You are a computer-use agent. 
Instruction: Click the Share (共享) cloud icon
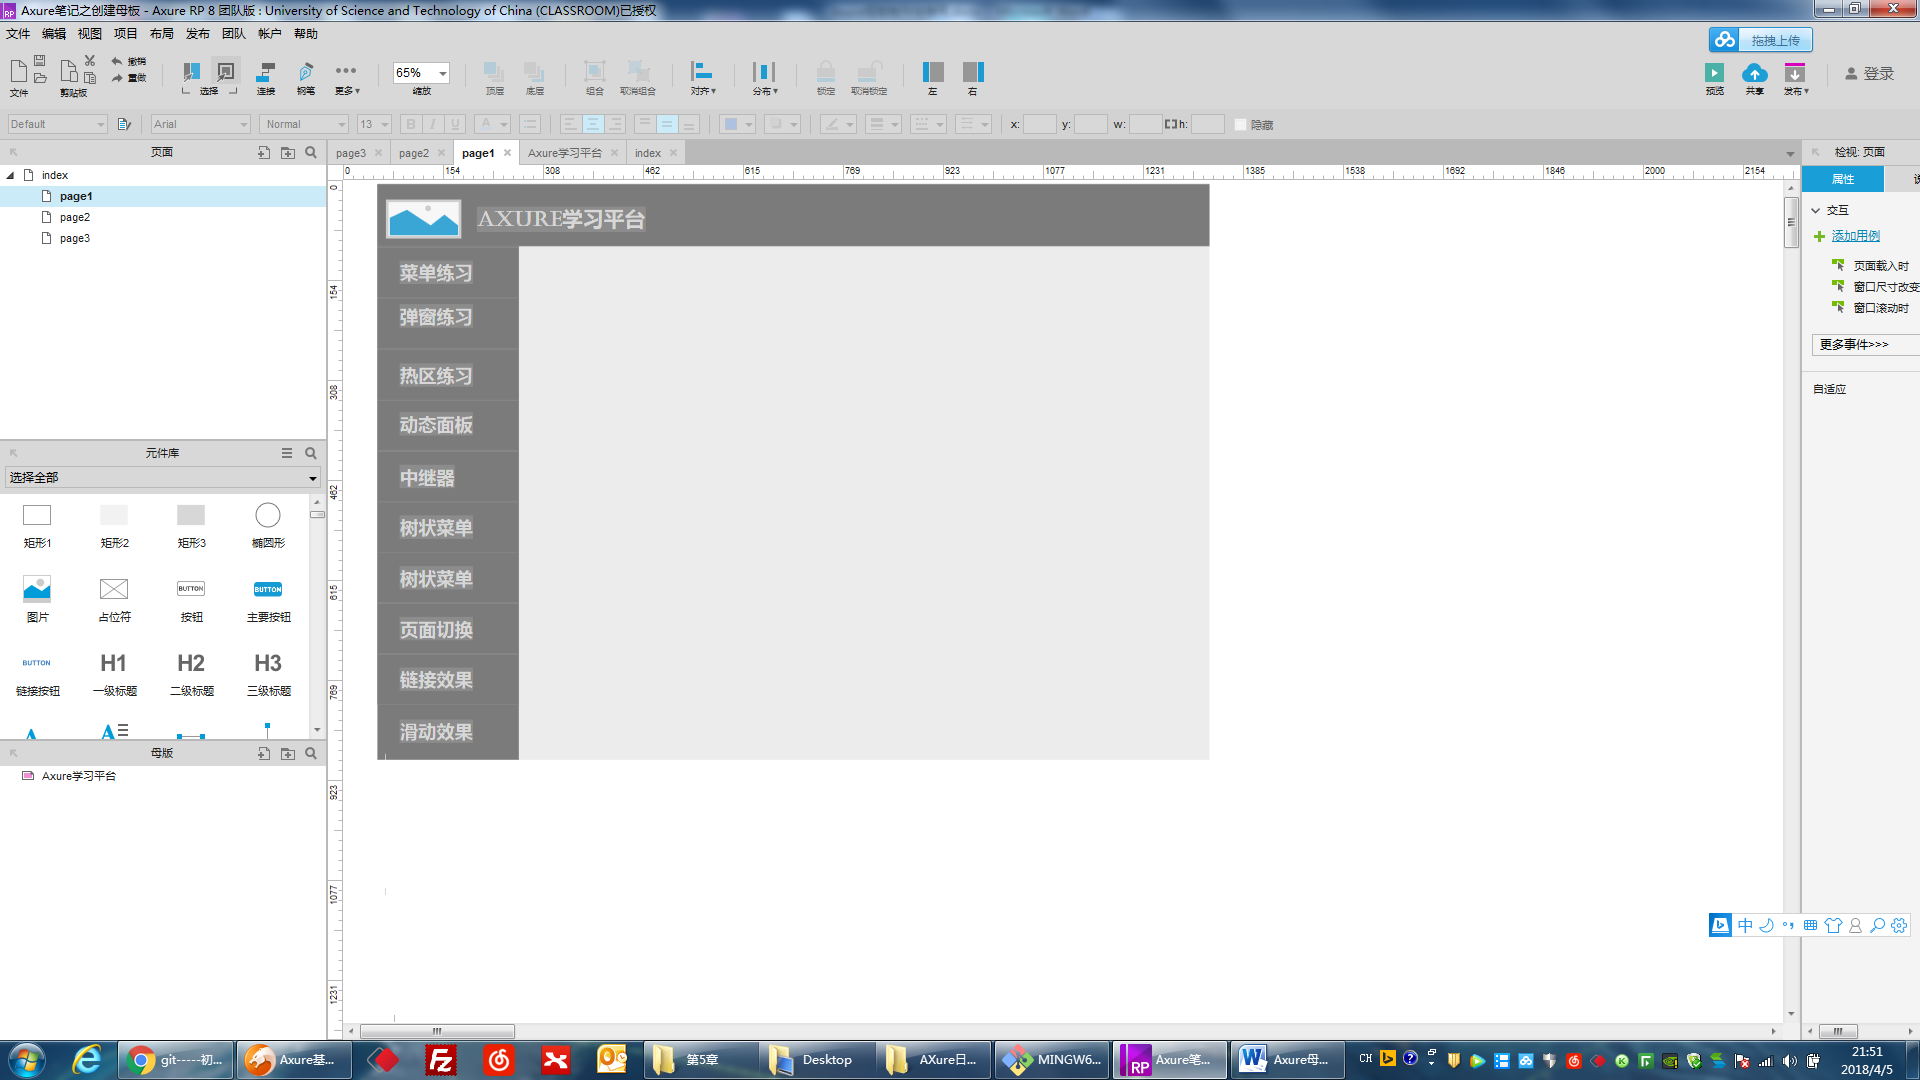(1754, 73)
